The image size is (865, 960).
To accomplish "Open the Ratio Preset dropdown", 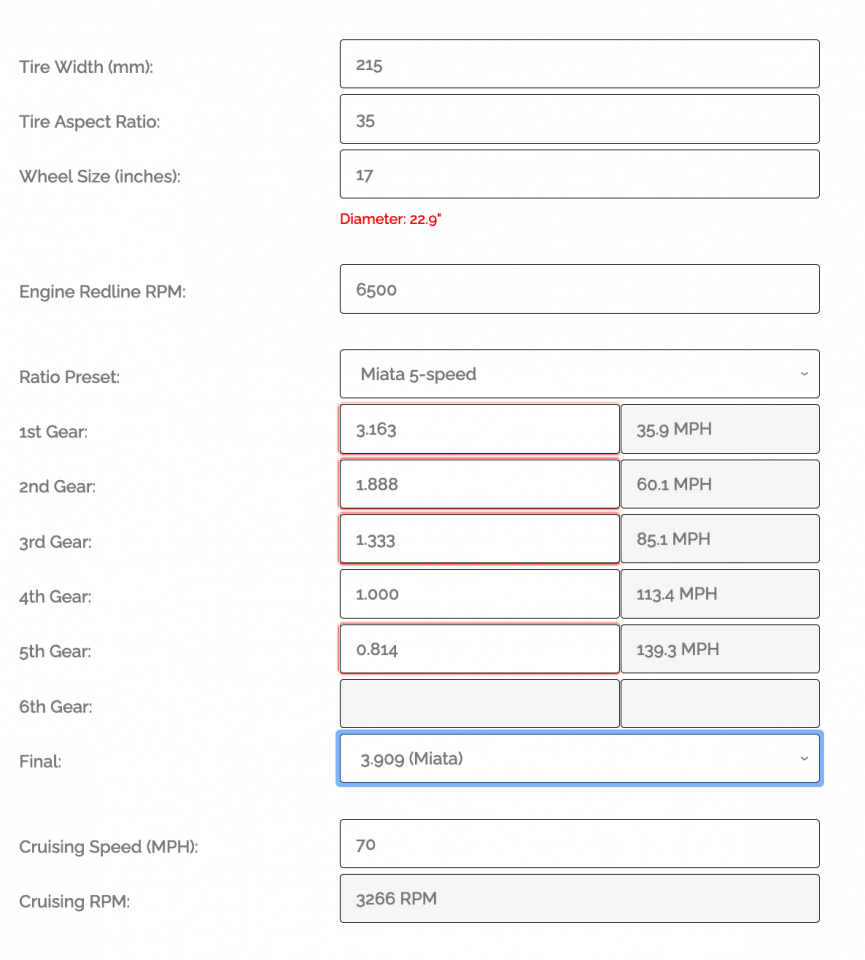I will [x=579, y=374].
